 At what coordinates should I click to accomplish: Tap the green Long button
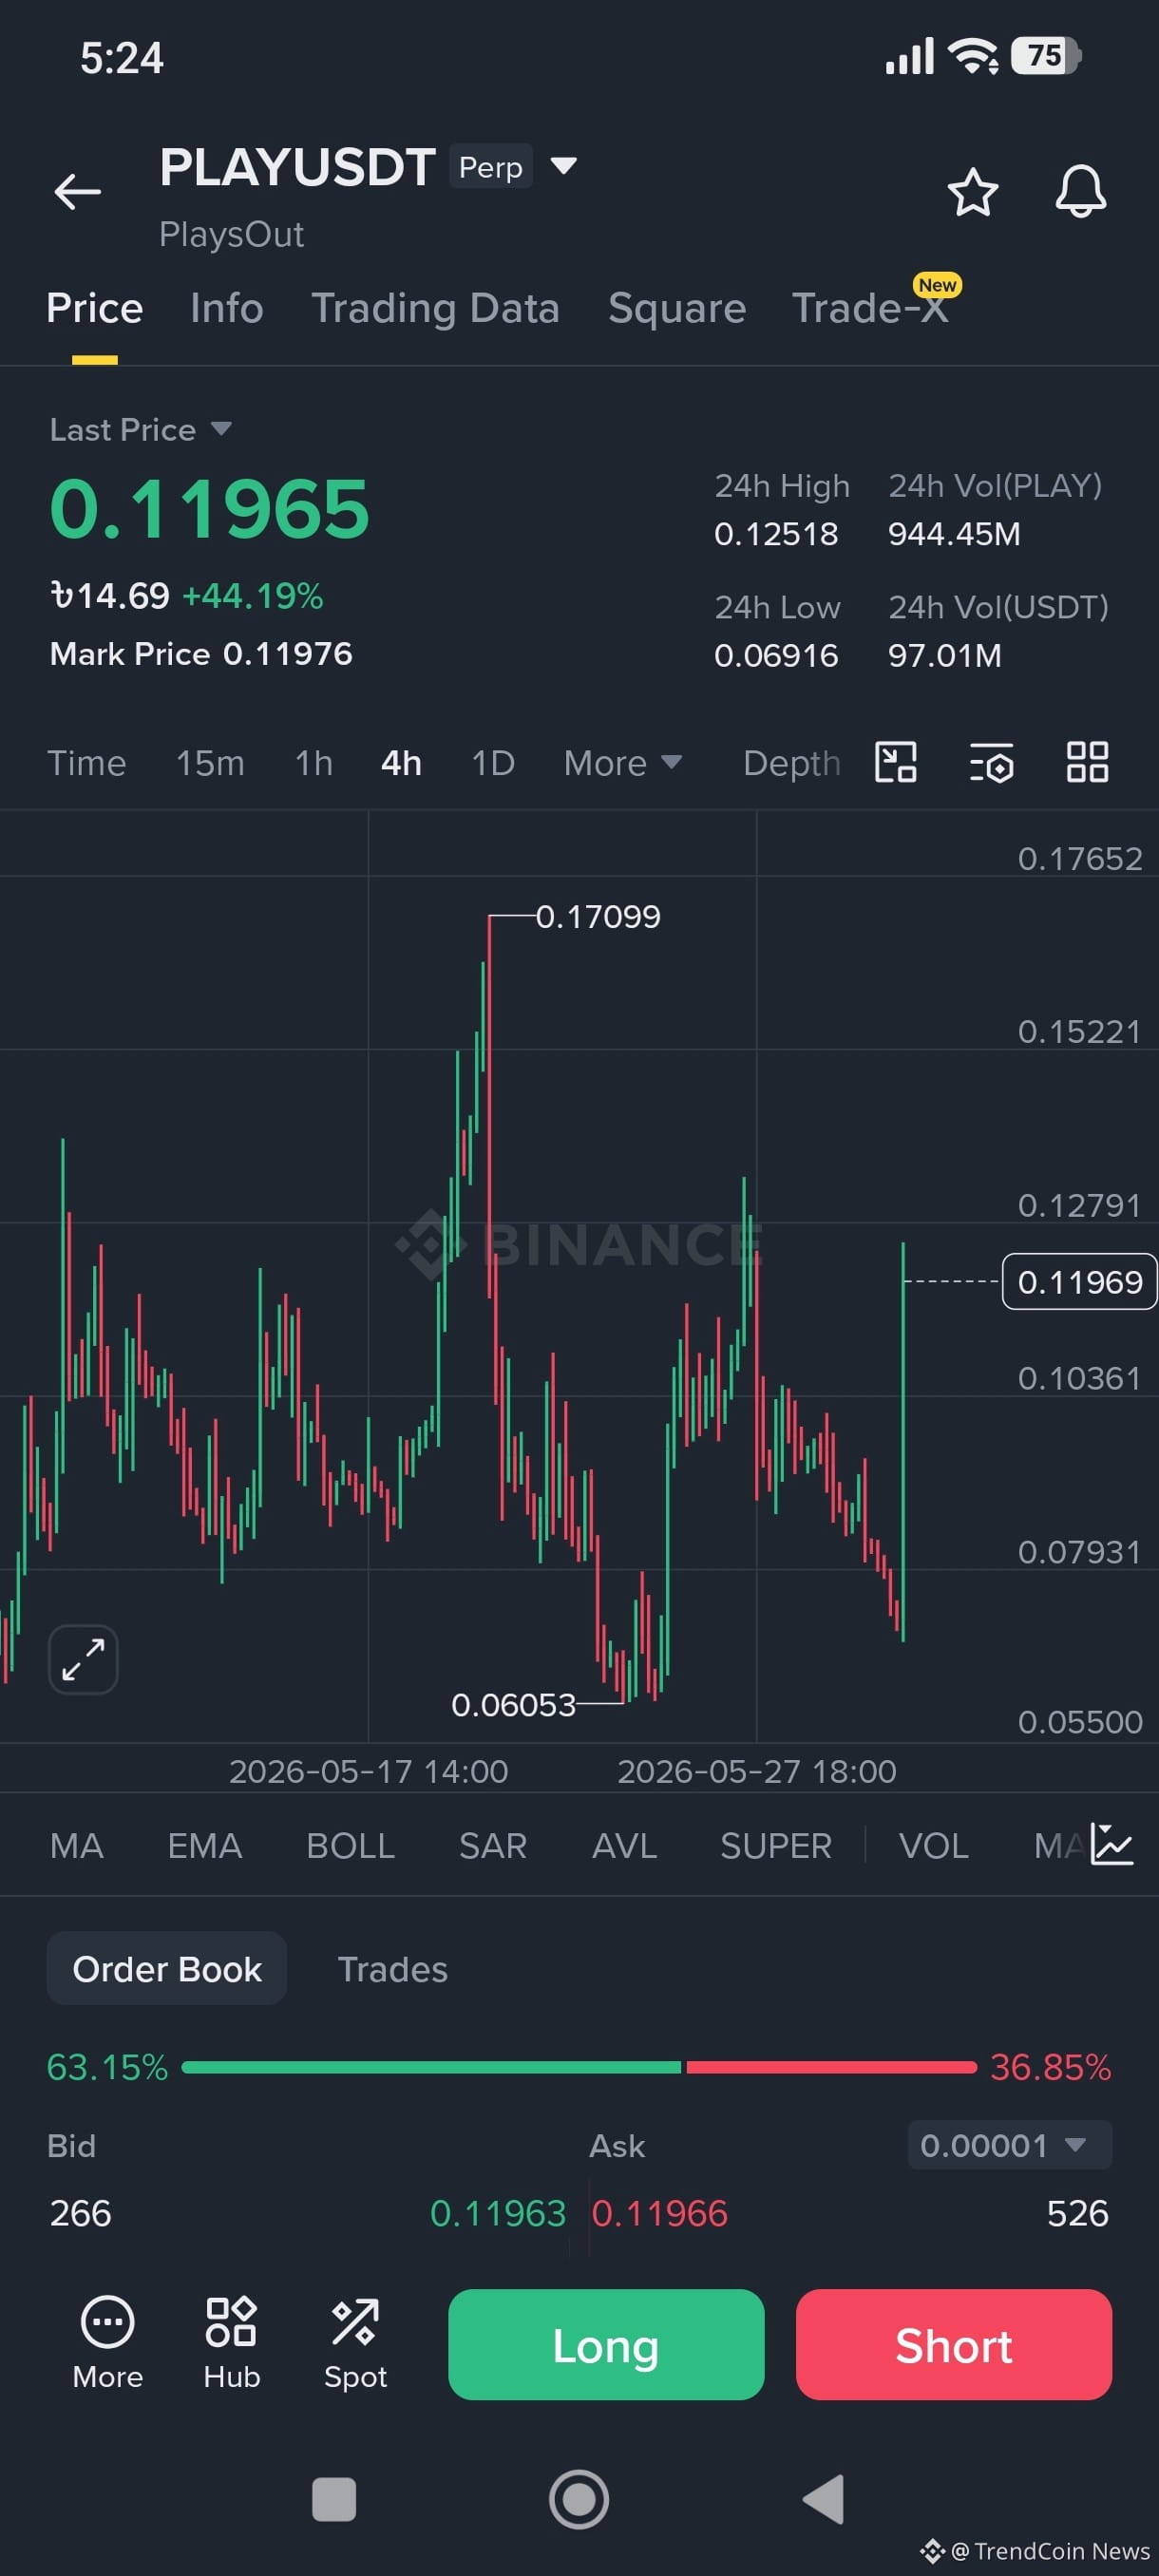pyautogui.click(x=606, y=2344)
